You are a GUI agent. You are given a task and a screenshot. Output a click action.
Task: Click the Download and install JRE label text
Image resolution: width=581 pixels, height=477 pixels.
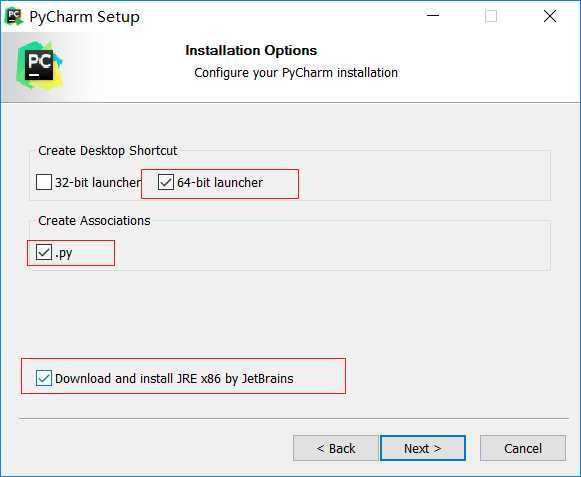(x=174, y=378)
